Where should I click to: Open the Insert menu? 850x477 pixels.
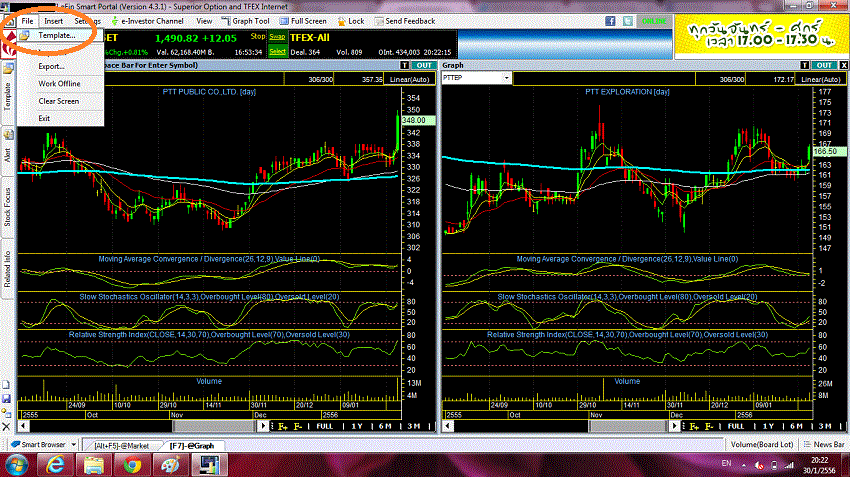pos(54,21)
